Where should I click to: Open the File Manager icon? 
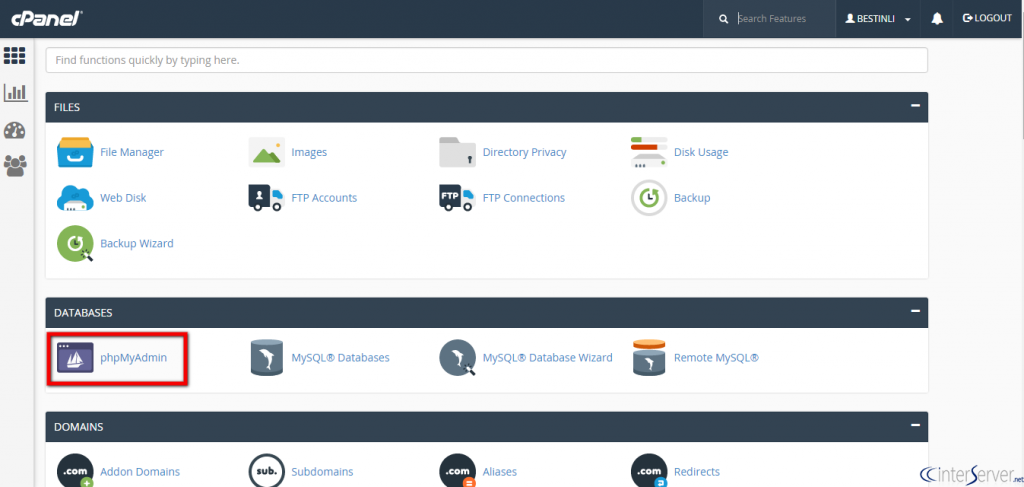point(75,152)
